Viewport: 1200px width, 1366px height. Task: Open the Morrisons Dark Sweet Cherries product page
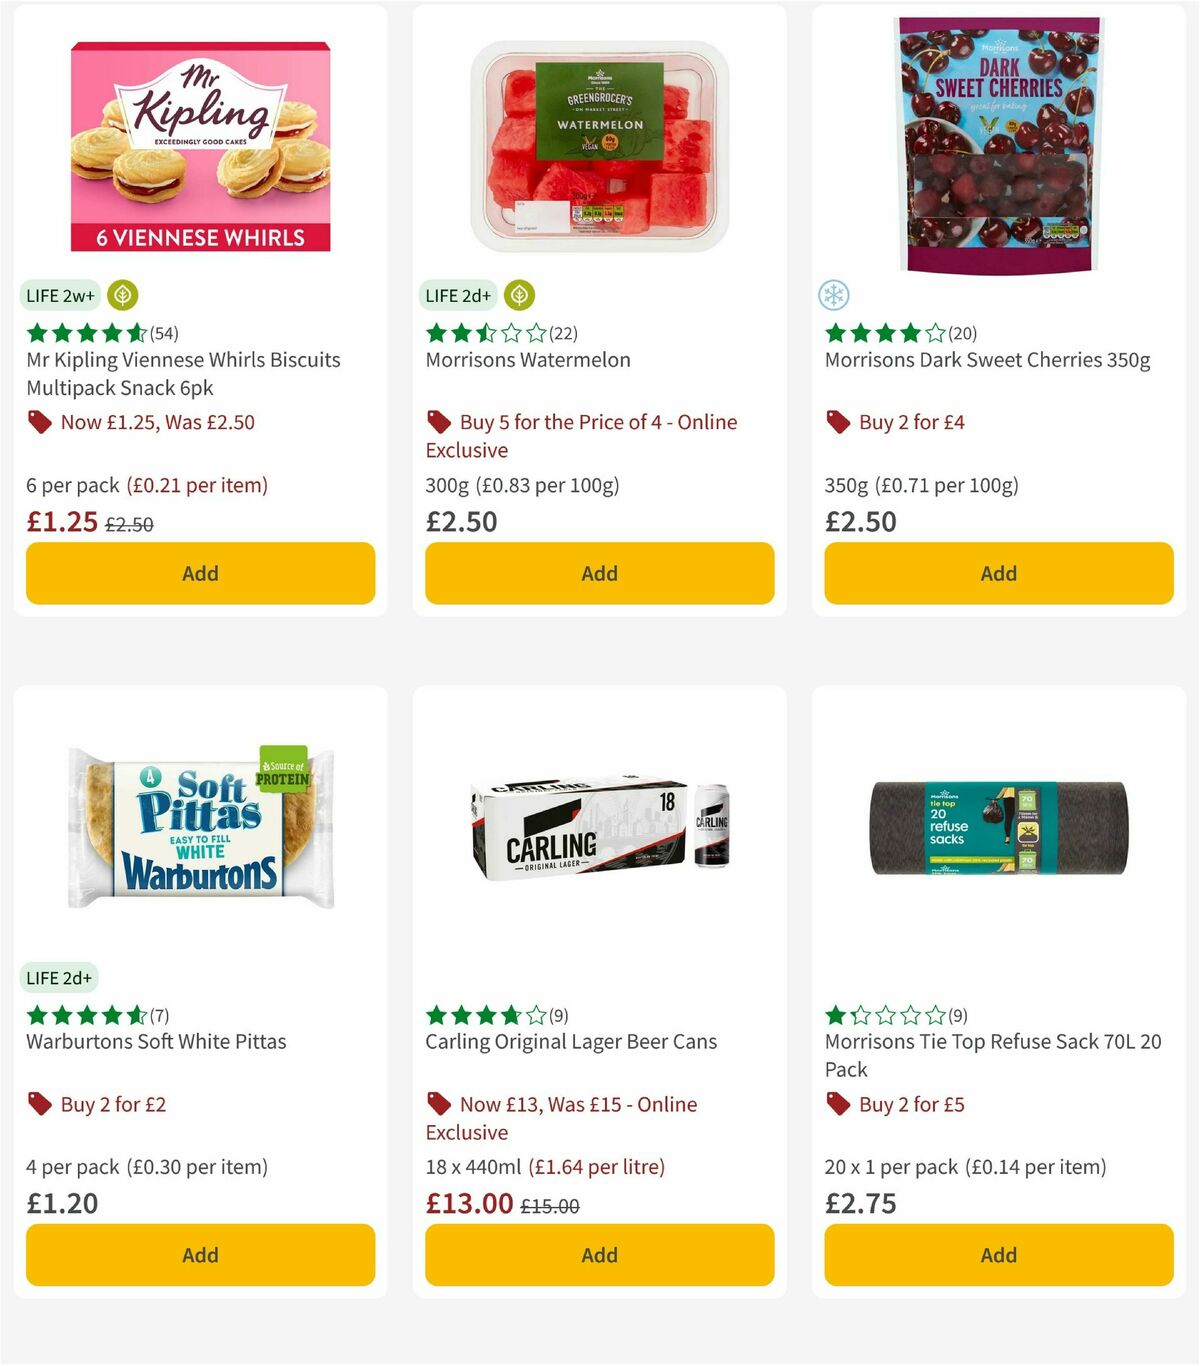click(x=987, y=359)
